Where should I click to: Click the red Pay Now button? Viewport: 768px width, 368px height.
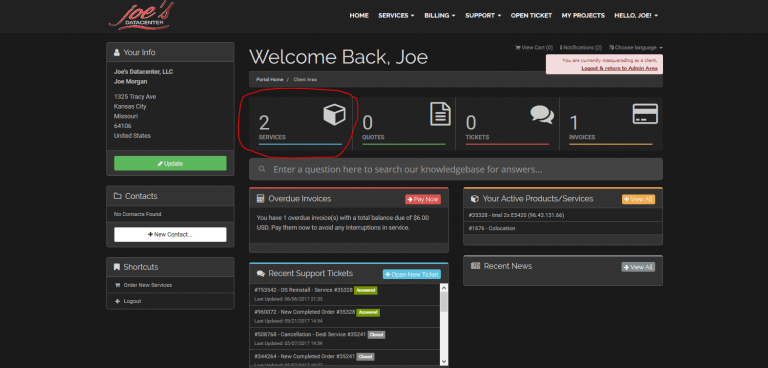point(423,199)
